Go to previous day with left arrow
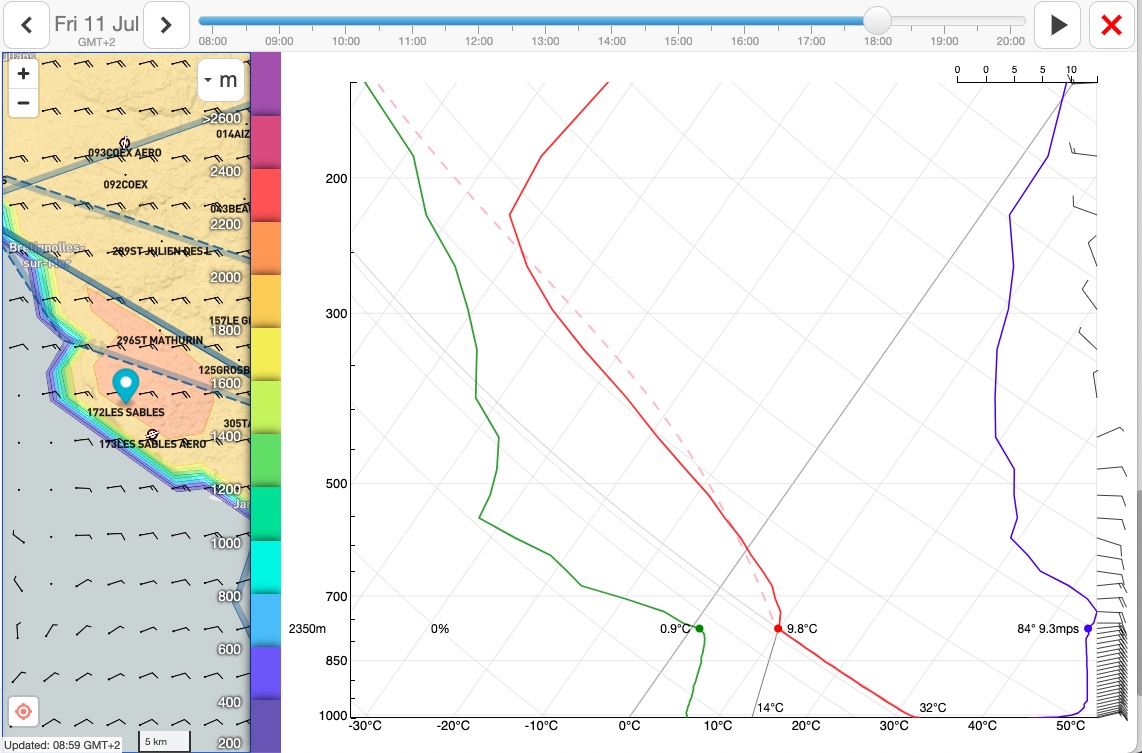The width and height of the screenshot is (1142, 753). click(x=27, y=25)
